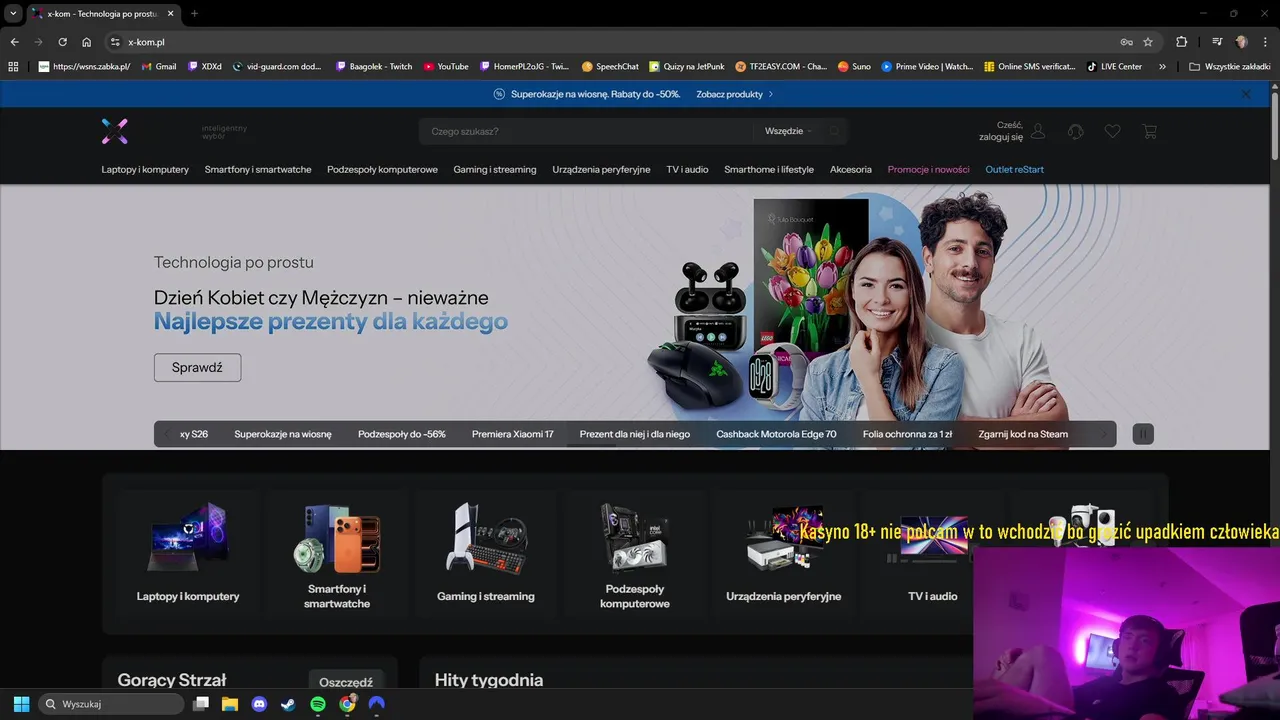Open the Gaming i streaming menu
This screenshot has height=720, width=1280.
point(495,170)
